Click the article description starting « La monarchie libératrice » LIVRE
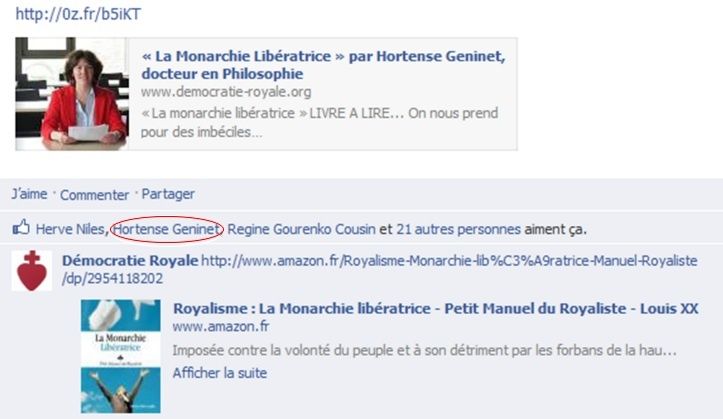723x419 pixels. pyautogui.click(x=319, y=122)
